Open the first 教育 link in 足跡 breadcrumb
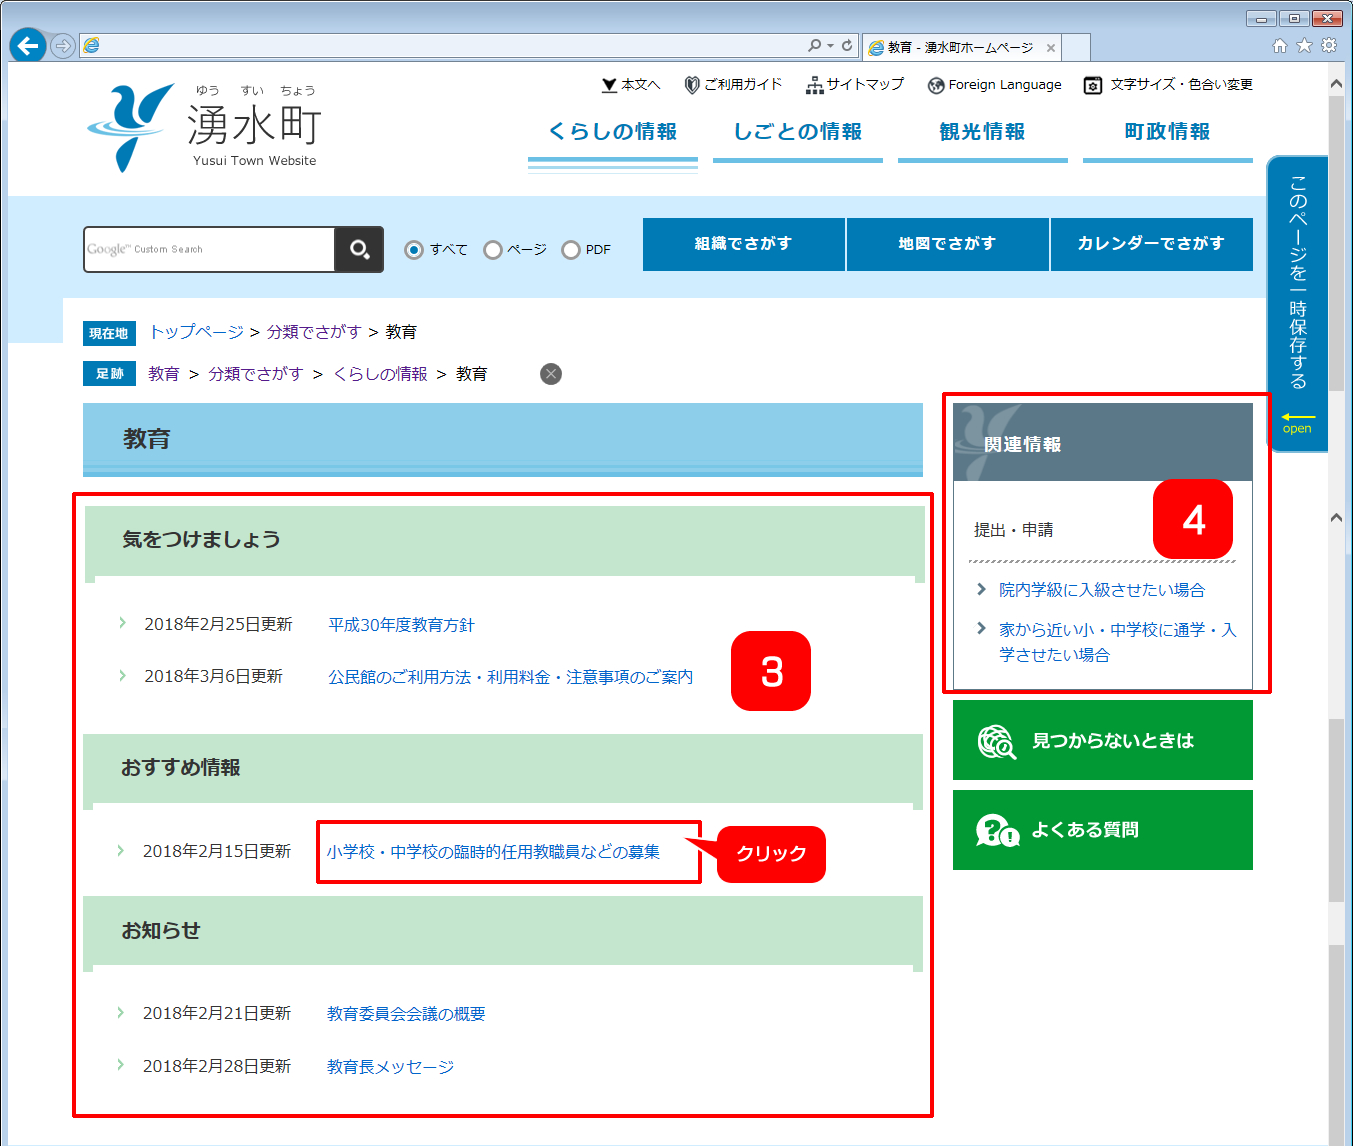The image size is (1353, 1146). [164, 374]
